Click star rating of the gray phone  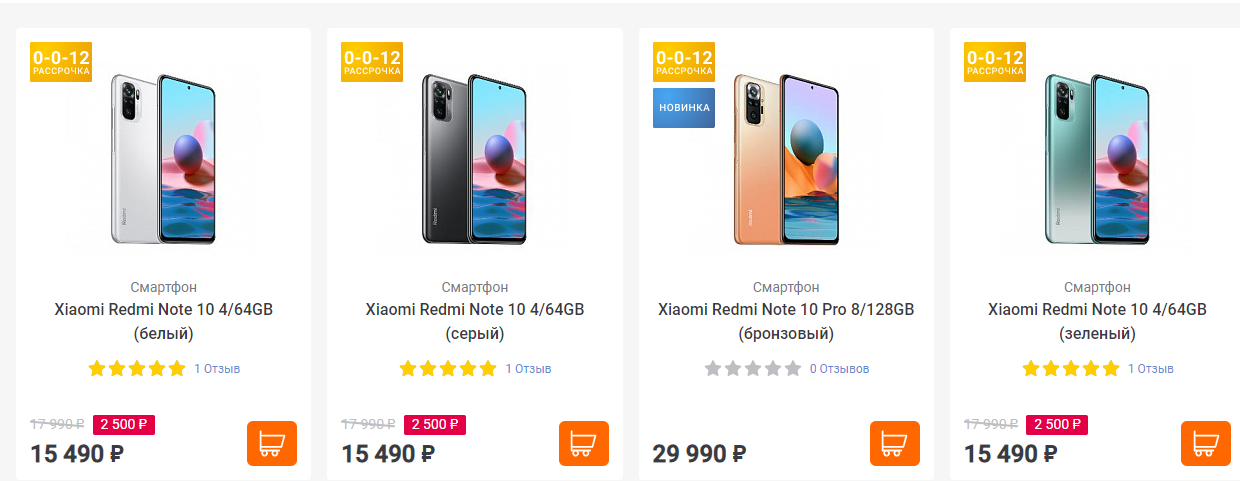(x=448, y=369)
